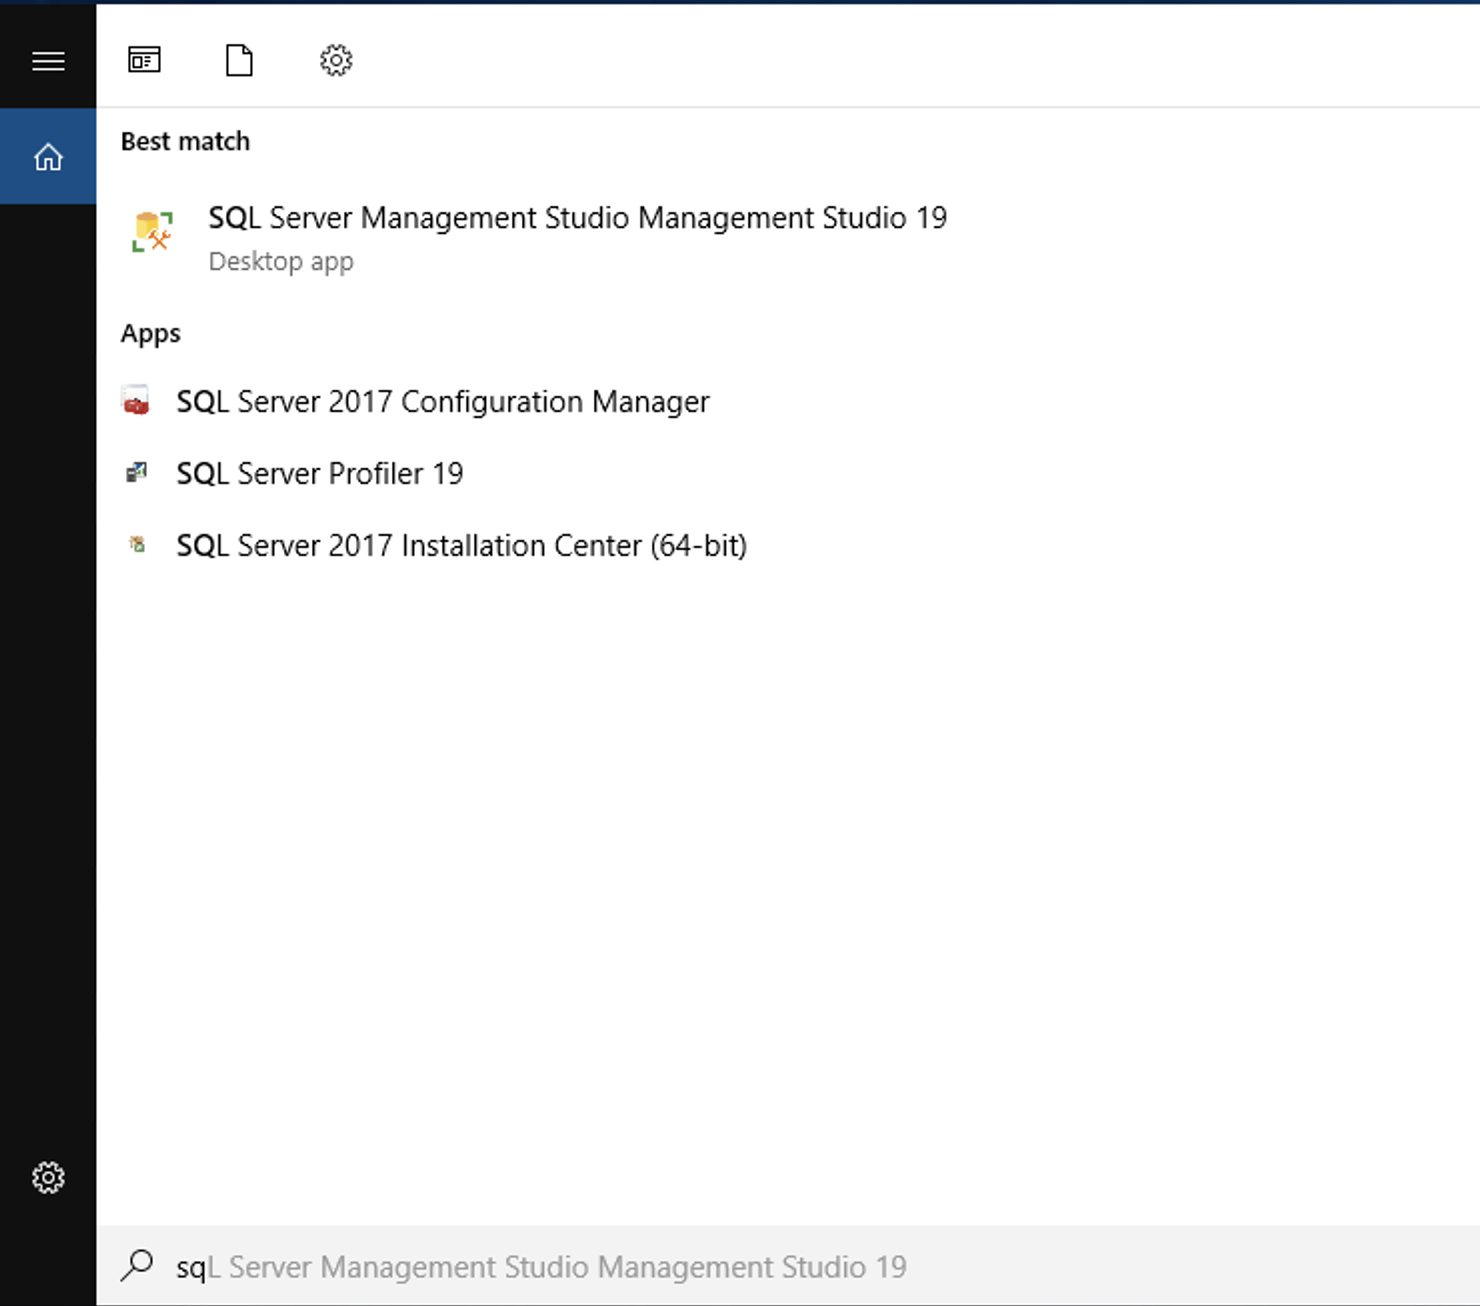Launch SQL Server Management Studio 19 best match
The width and height of the screenshot is (1480, 1306).
point(788,238)
